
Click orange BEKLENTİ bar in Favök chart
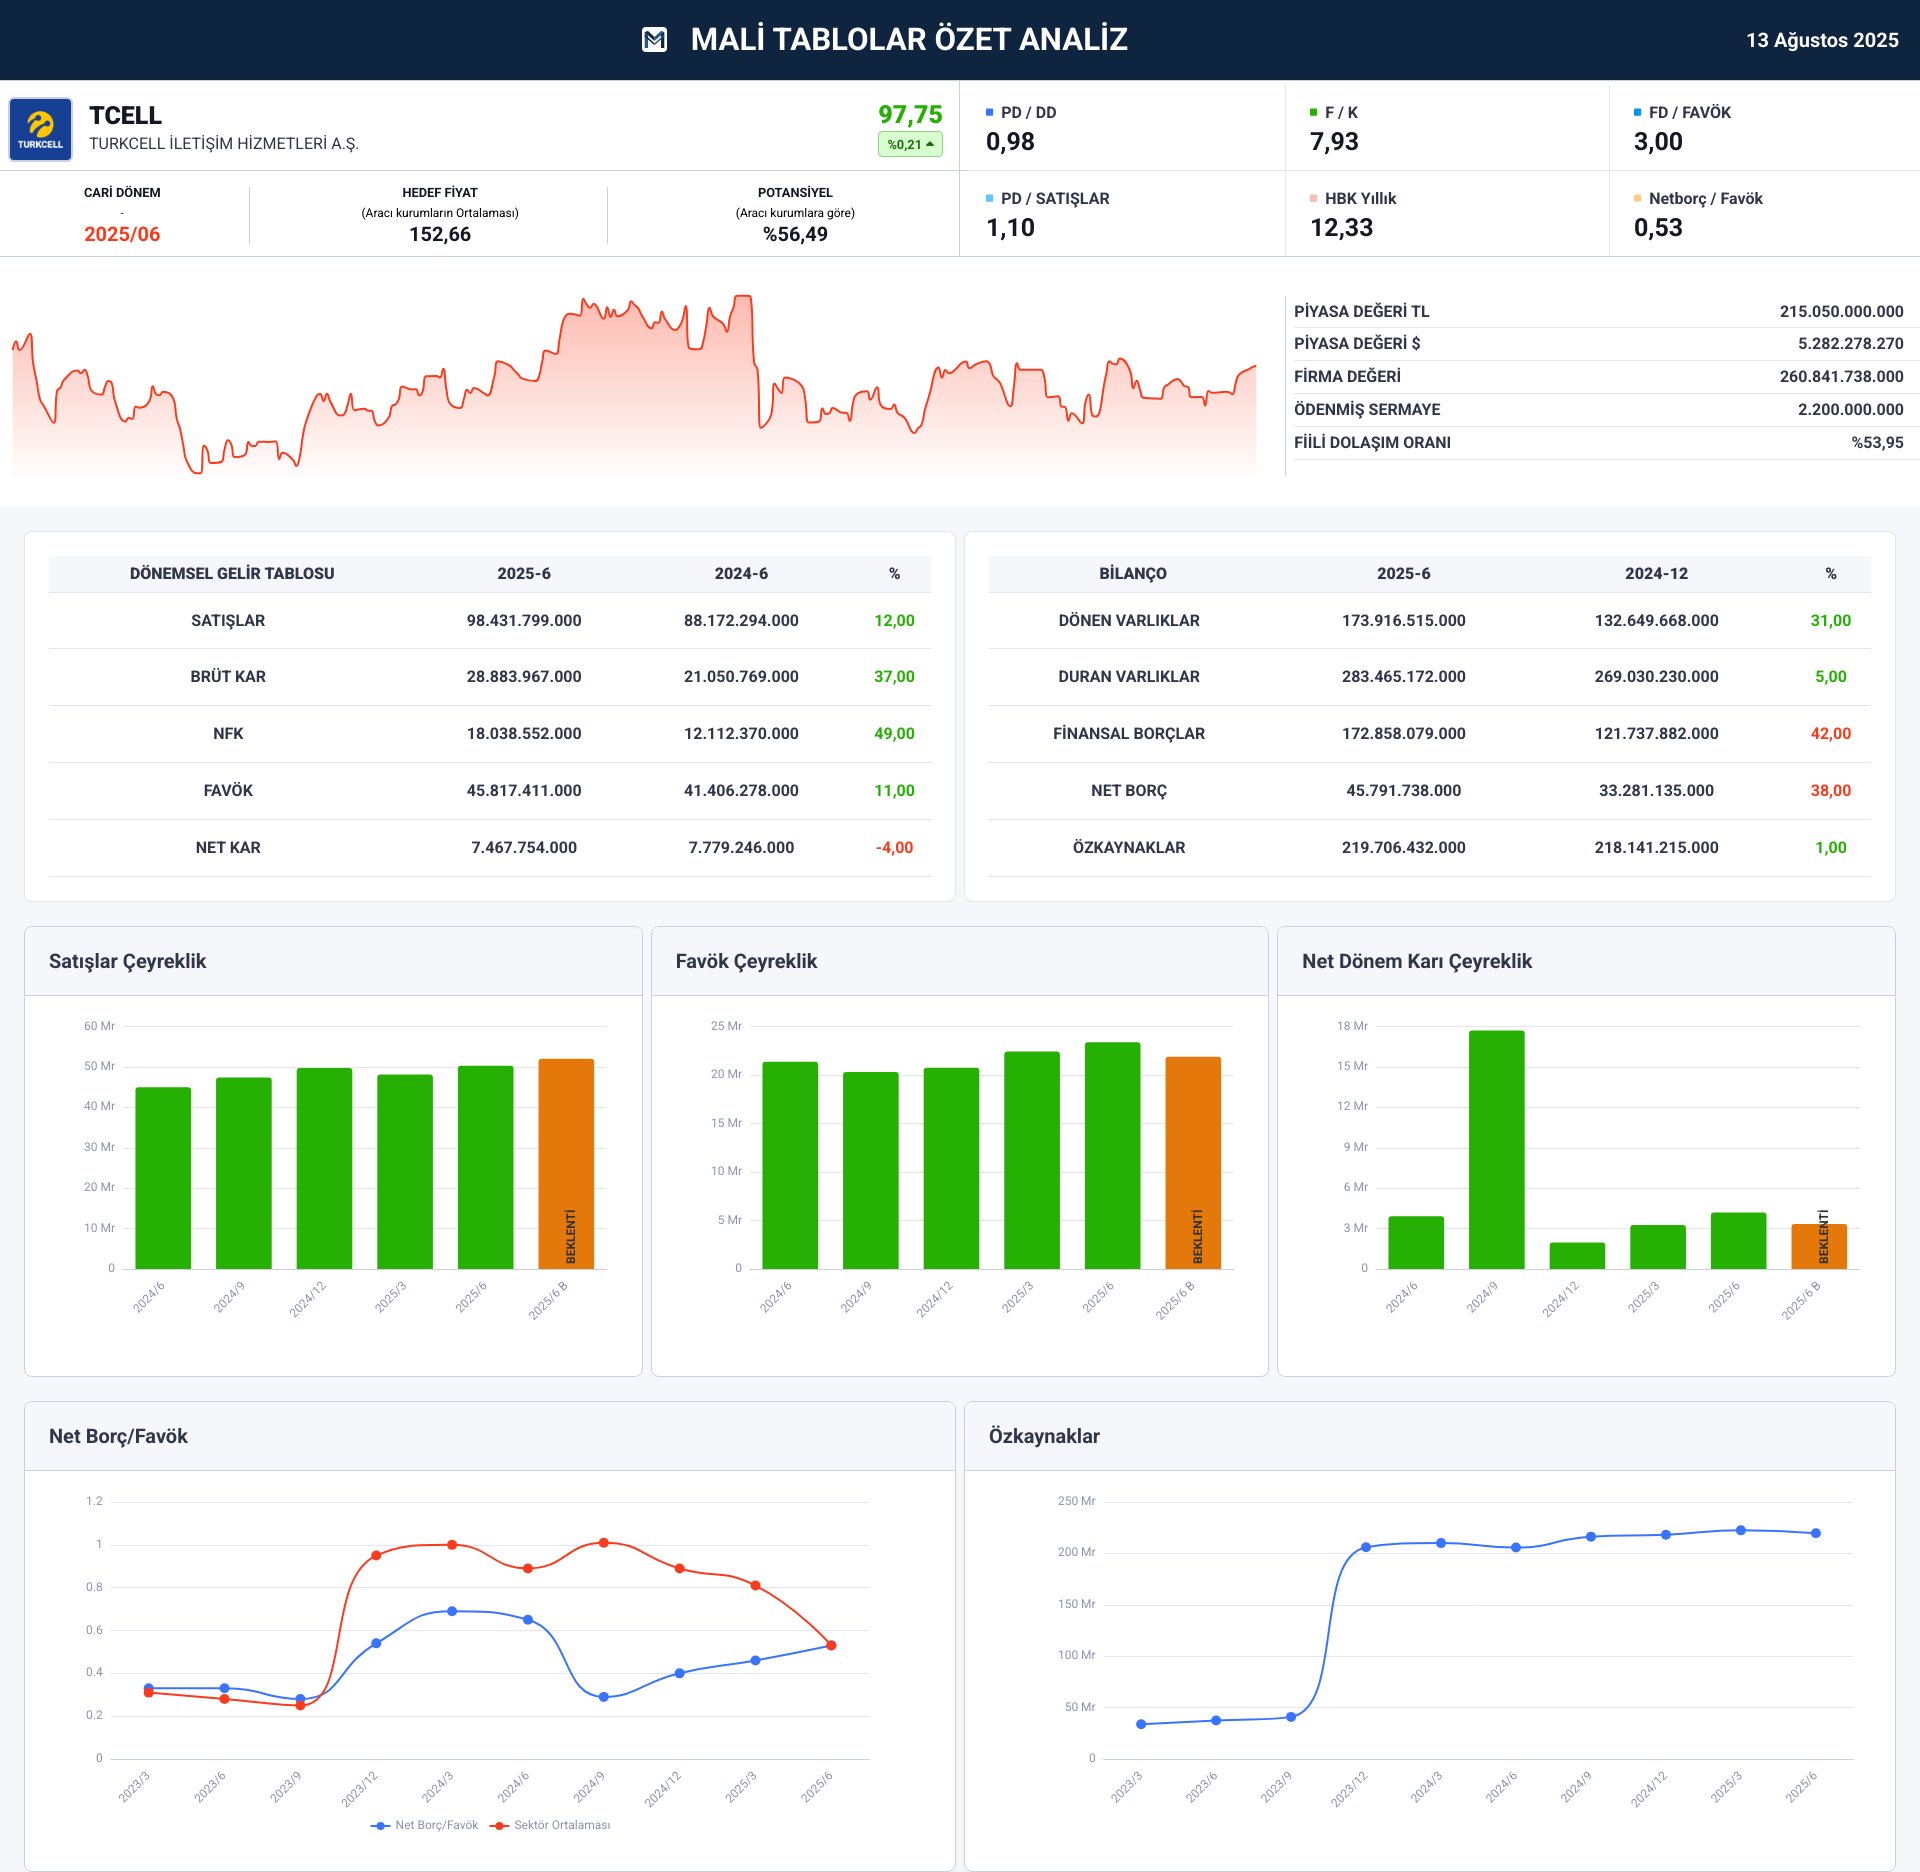point(1193,1163)
